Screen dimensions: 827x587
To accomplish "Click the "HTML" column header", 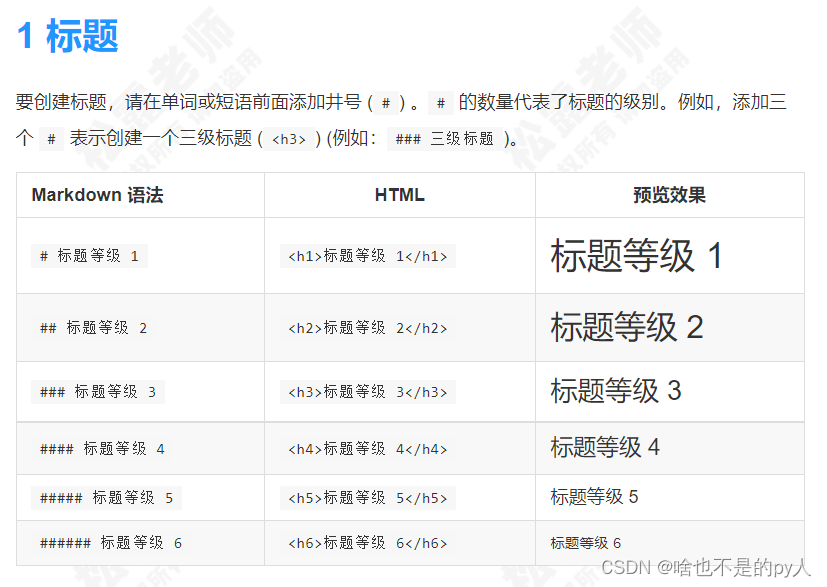I will click(400, 194).
